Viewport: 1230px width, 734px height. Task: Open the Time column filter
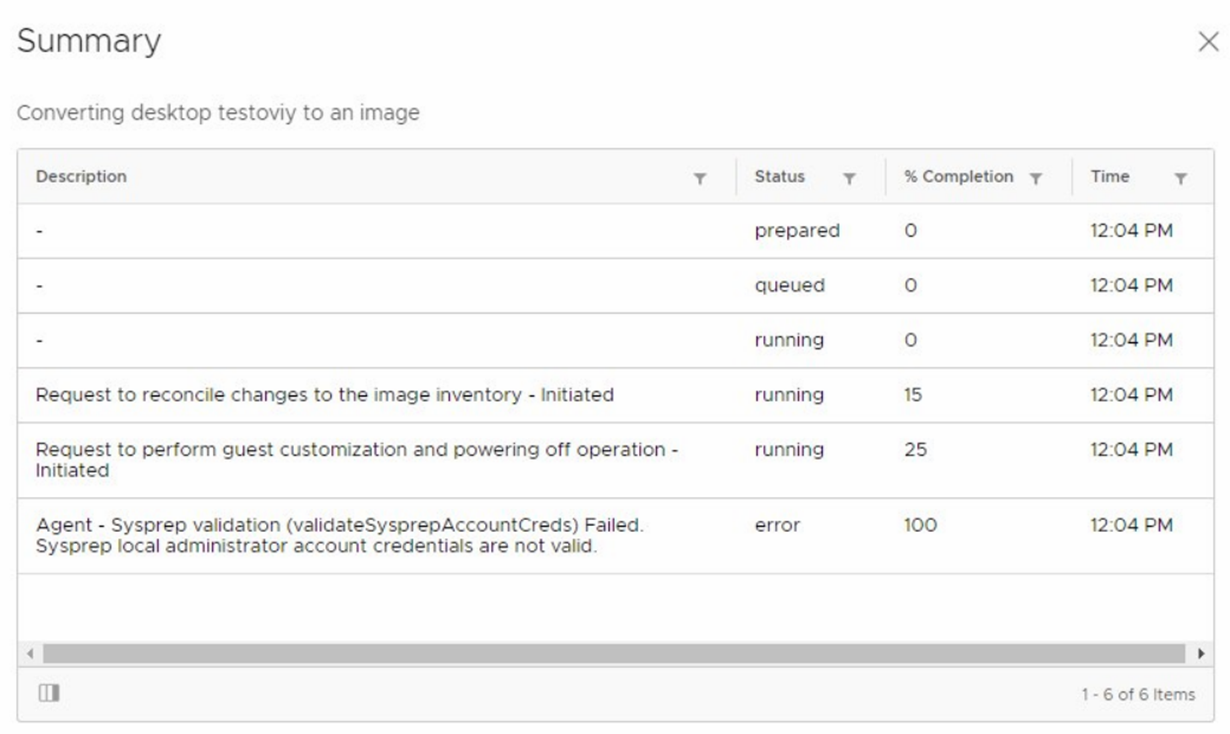click(x=1181, y=178)
